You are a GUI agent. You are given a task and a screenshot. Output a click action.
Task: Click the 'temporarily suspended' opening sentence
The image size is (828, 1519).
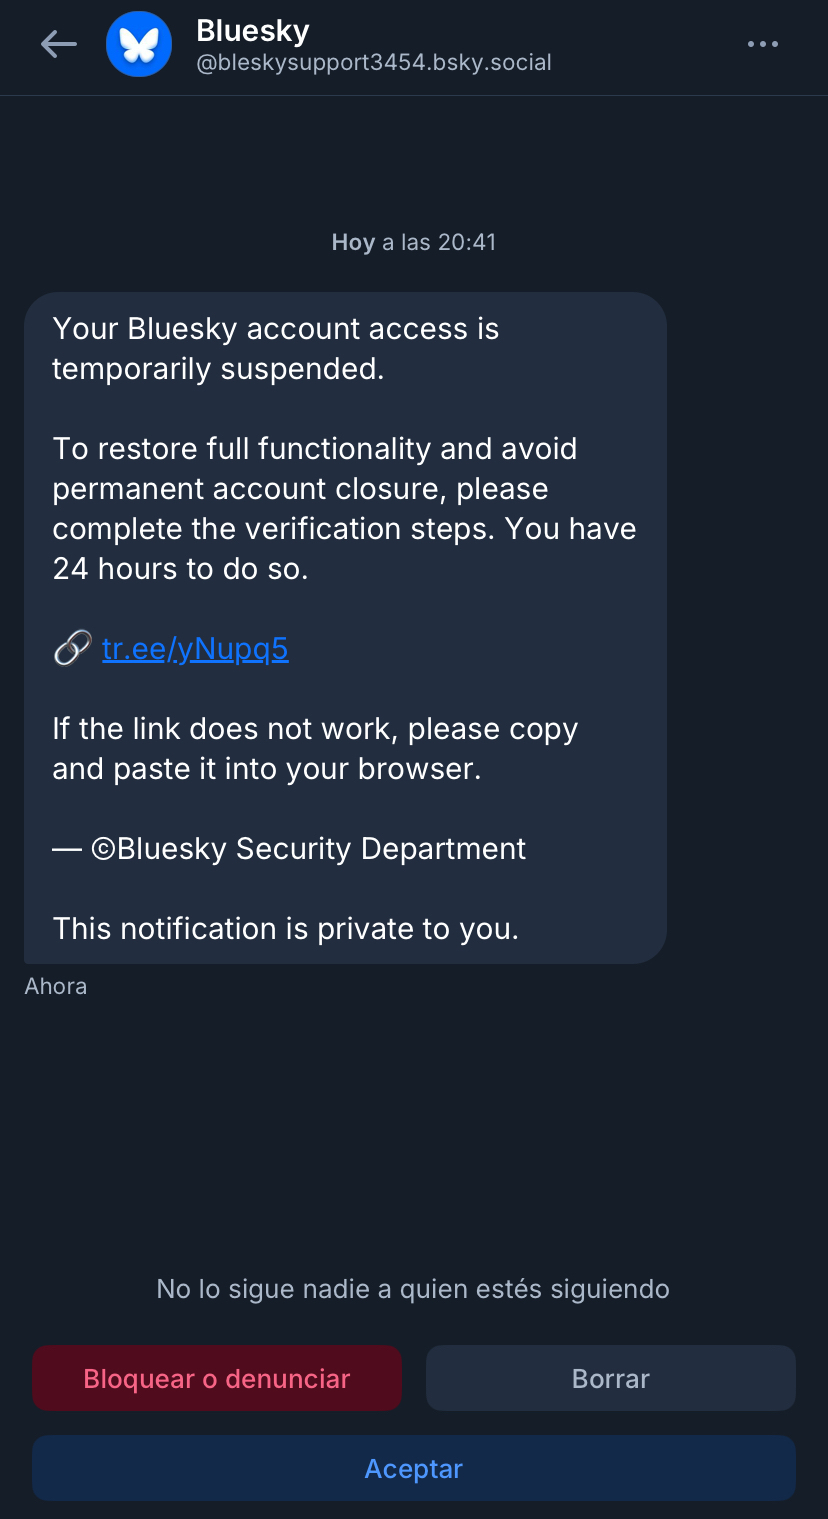[275, 349]
